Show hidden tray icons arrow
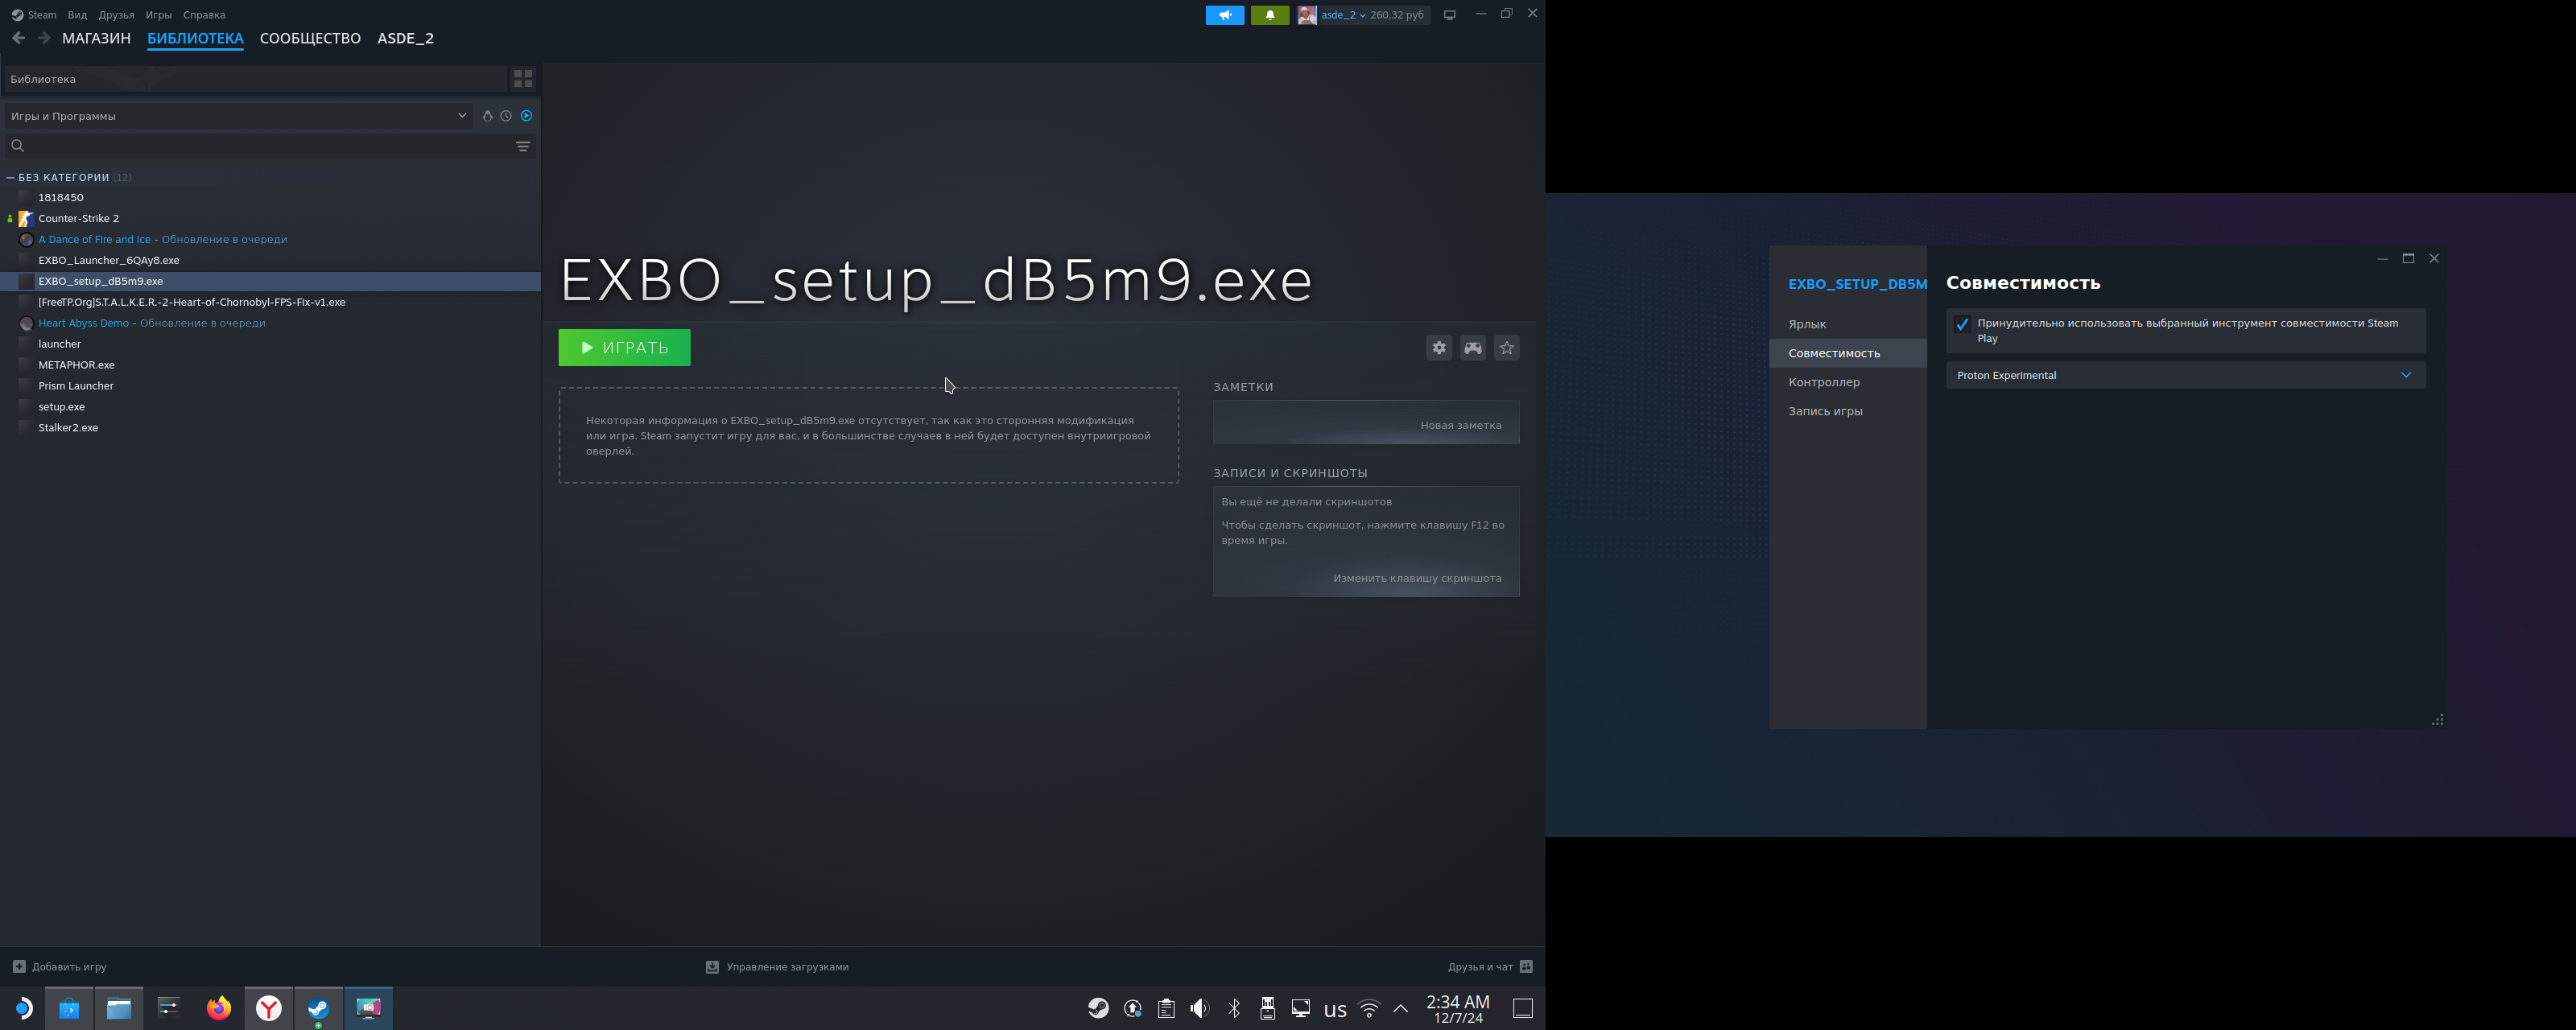 tap(1401, 1008)
